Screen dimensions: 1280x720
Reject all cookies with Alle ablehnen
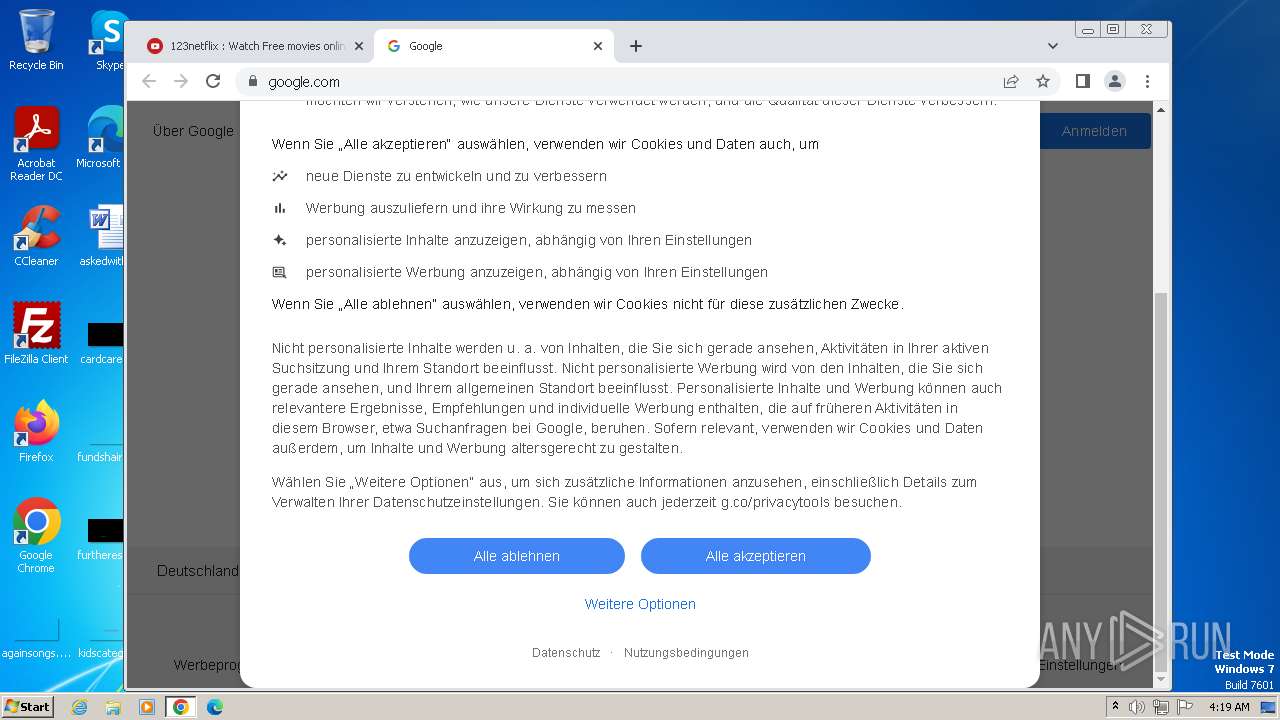[516, 556]
